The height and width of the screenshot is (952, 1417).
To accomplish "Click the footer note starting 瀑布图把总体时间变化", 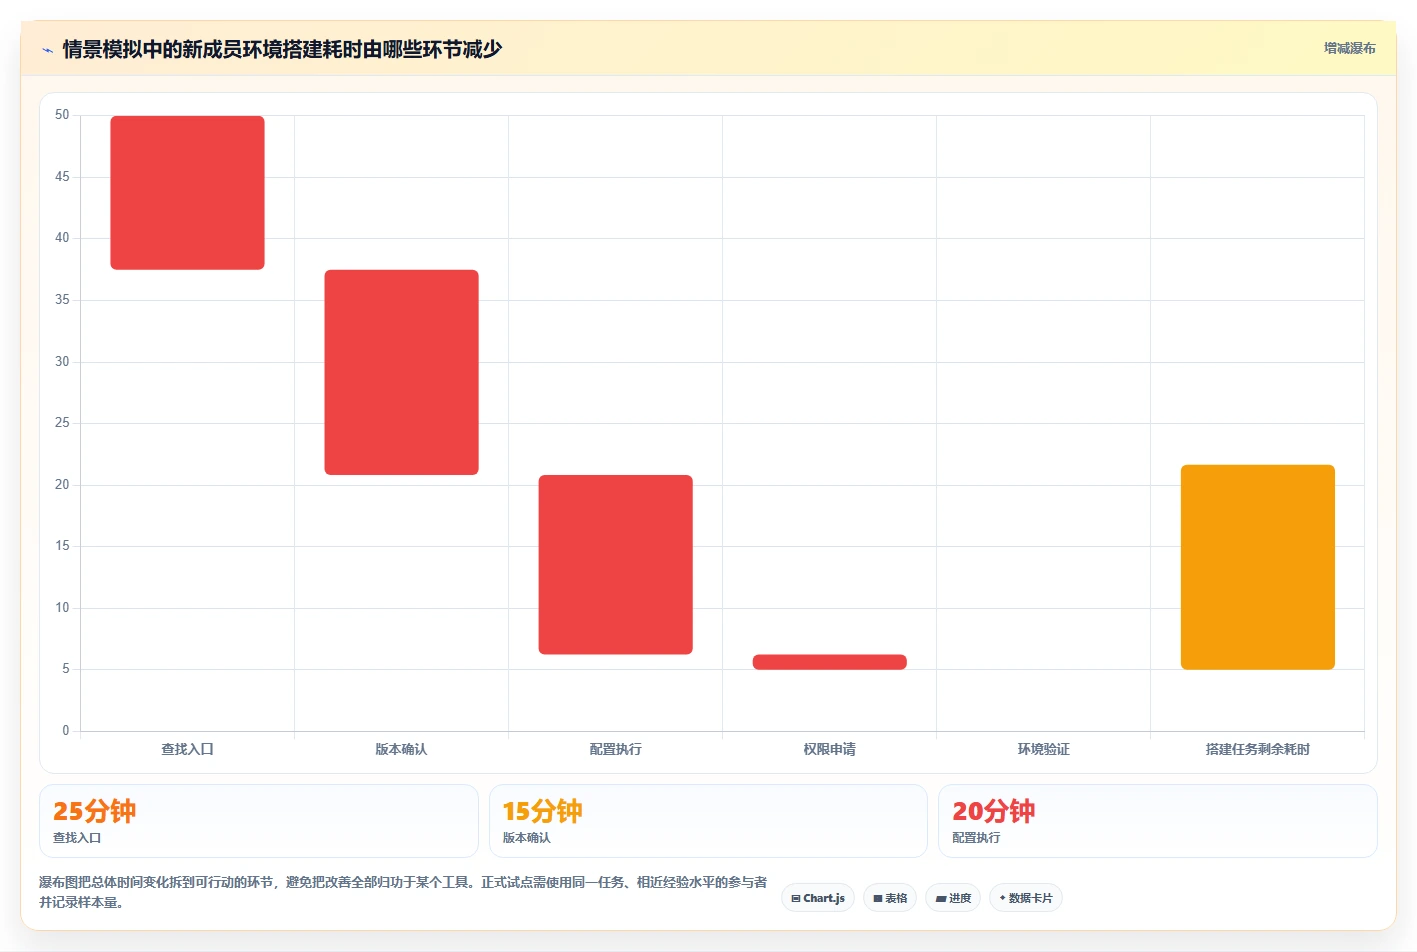I will coord(403,892).
